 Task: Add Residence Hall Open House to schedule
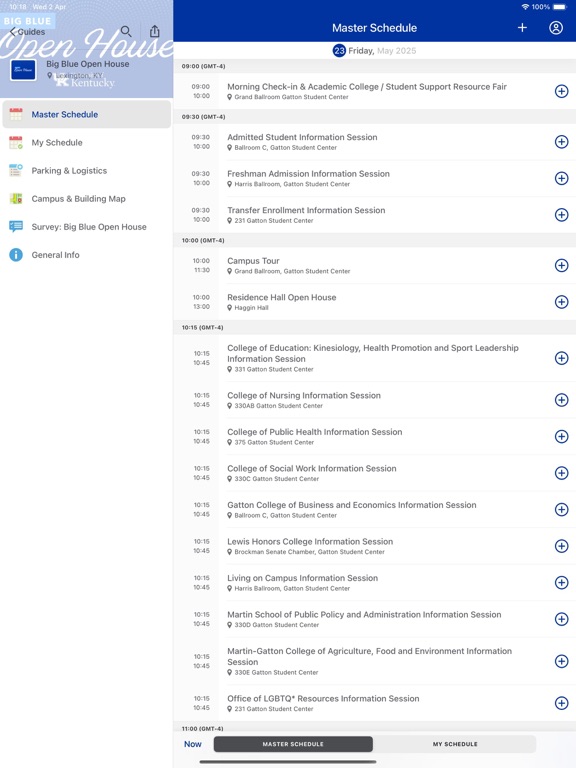coord(561,302)
